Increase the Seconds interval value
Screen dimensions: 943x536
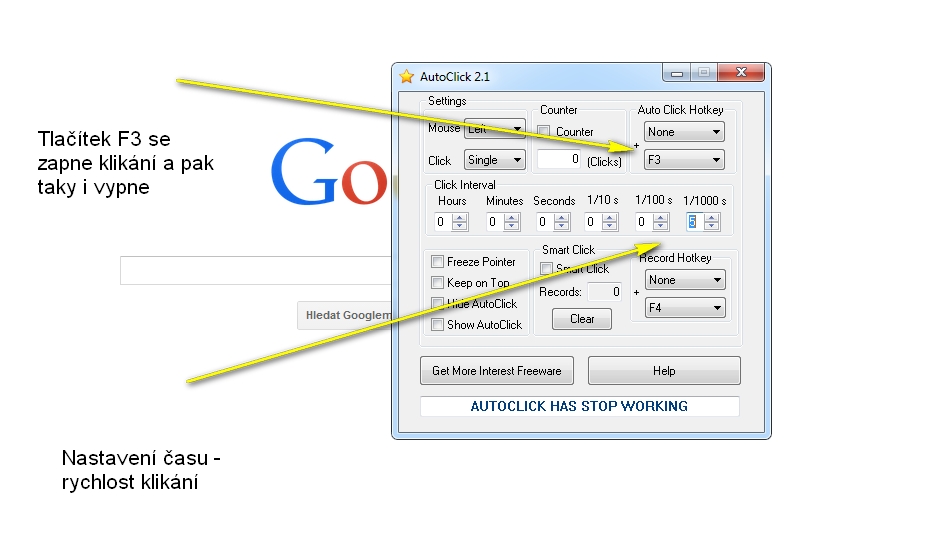(x=561, y=218)
